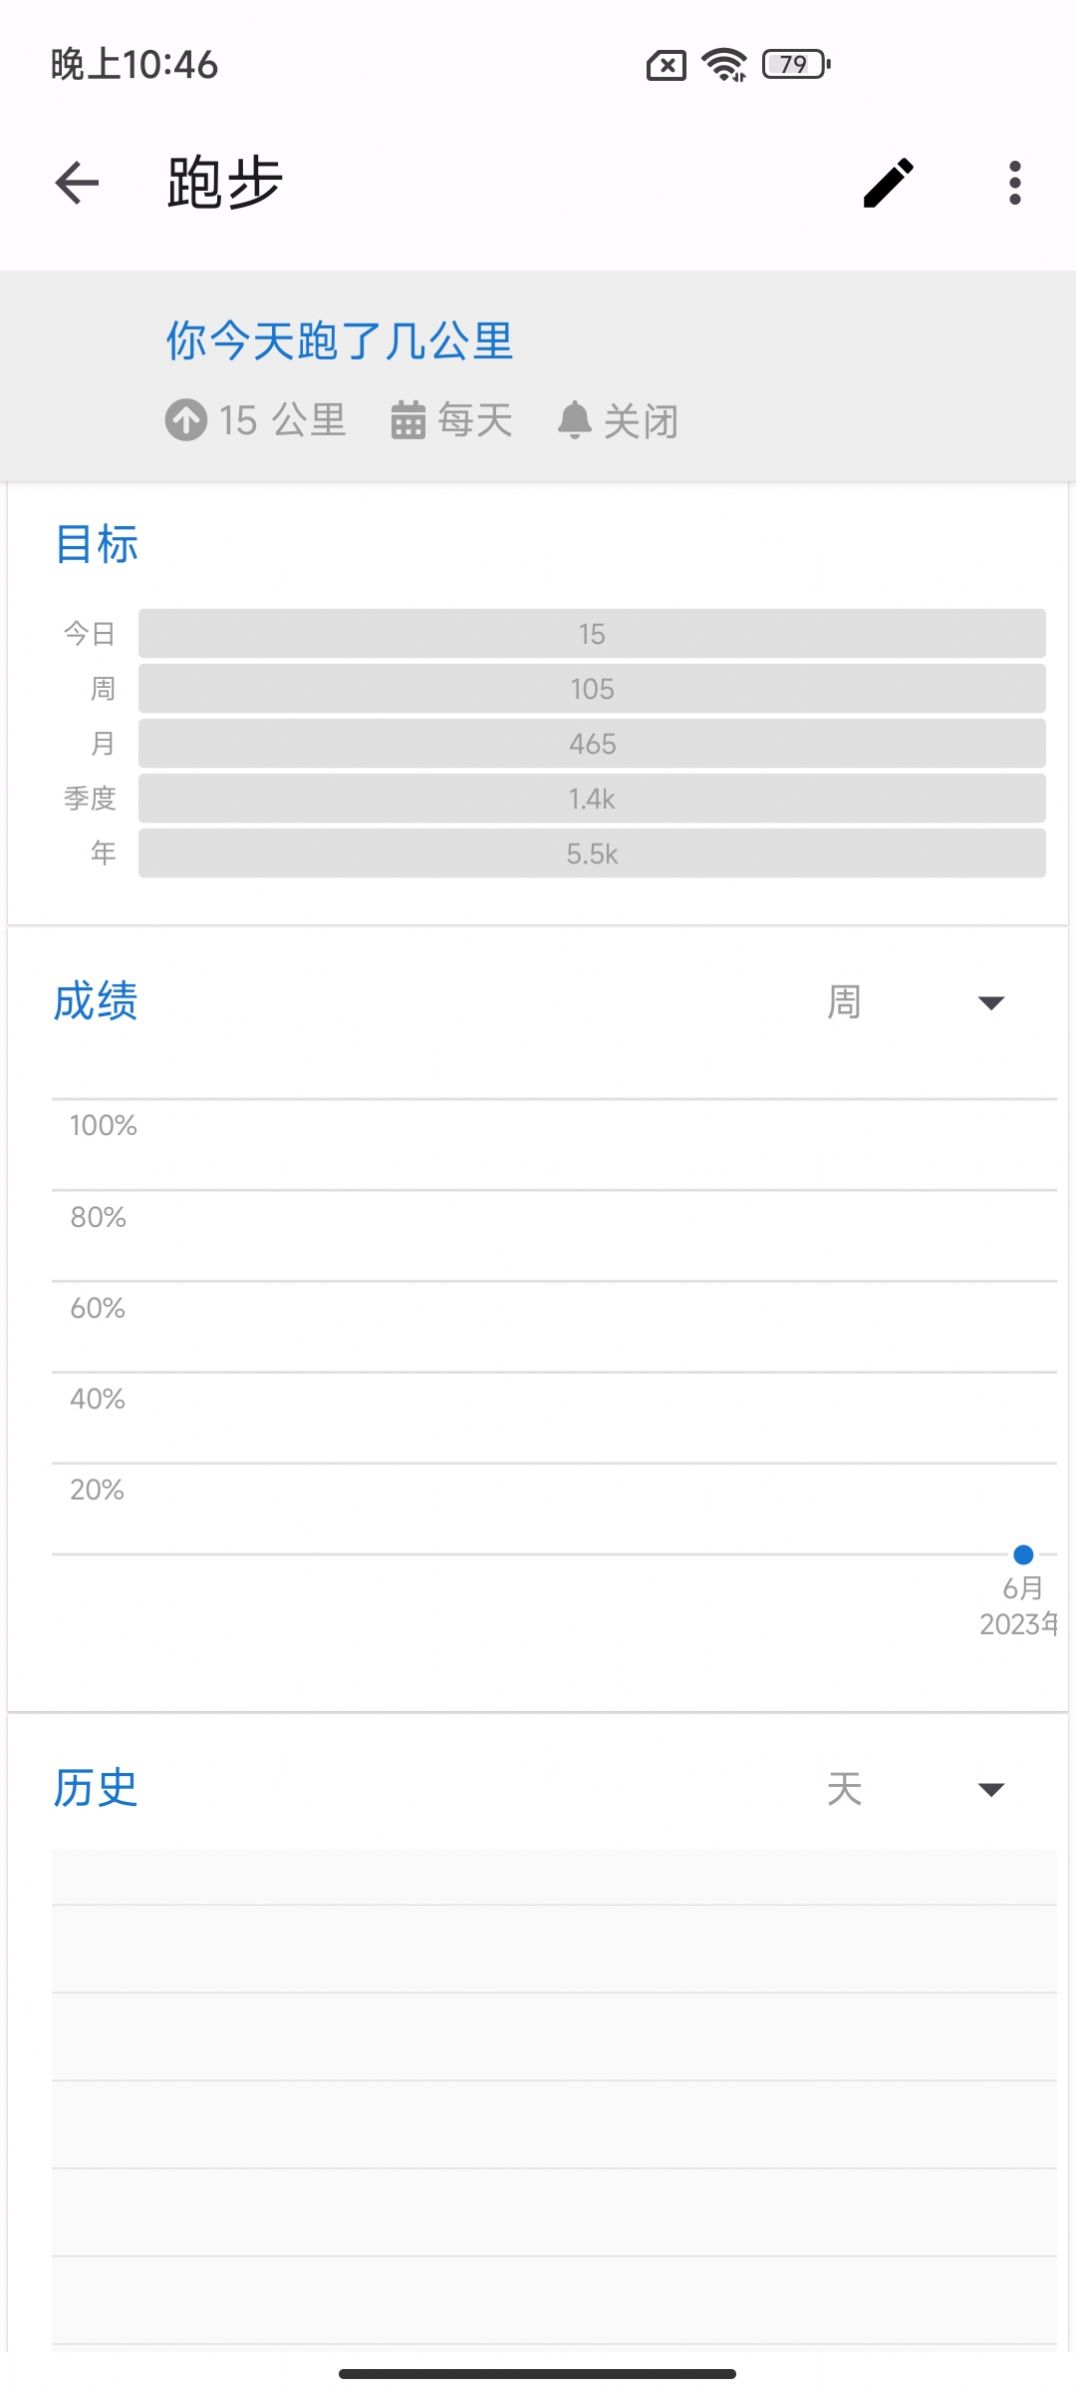Tap the back arrow to exit 跑步
The height and width of the screenshot is (2396, 1076).
click(75, 181)
